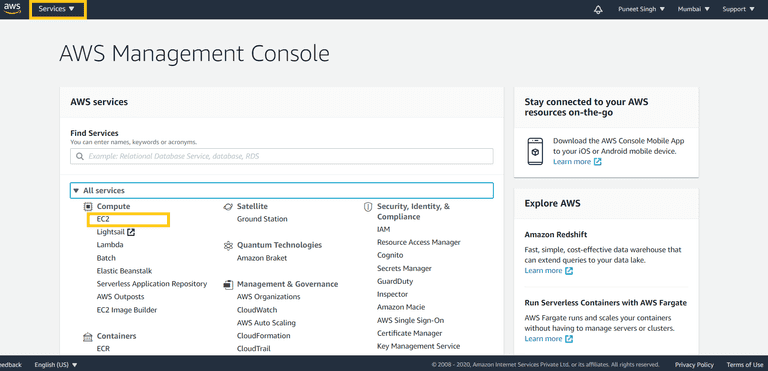
Task: Open the Privacy Policy link
Action: (x=694, y=365)
